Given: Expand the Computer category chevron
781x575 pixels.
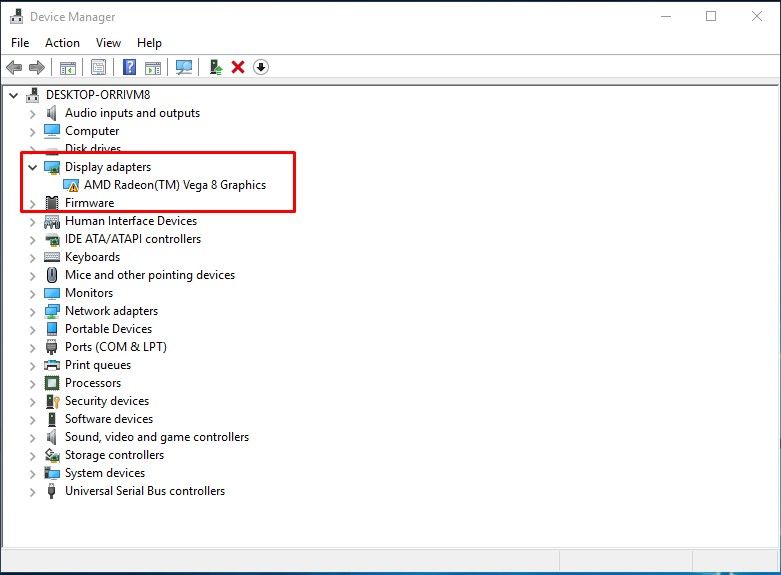Looking at the screenshot, I should [32, 132].
